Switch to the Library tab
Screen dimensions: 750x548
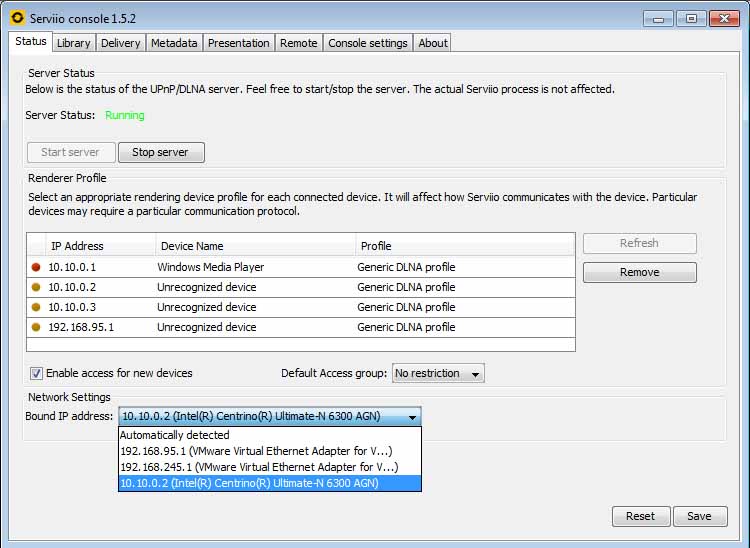[x=73, y=43]
